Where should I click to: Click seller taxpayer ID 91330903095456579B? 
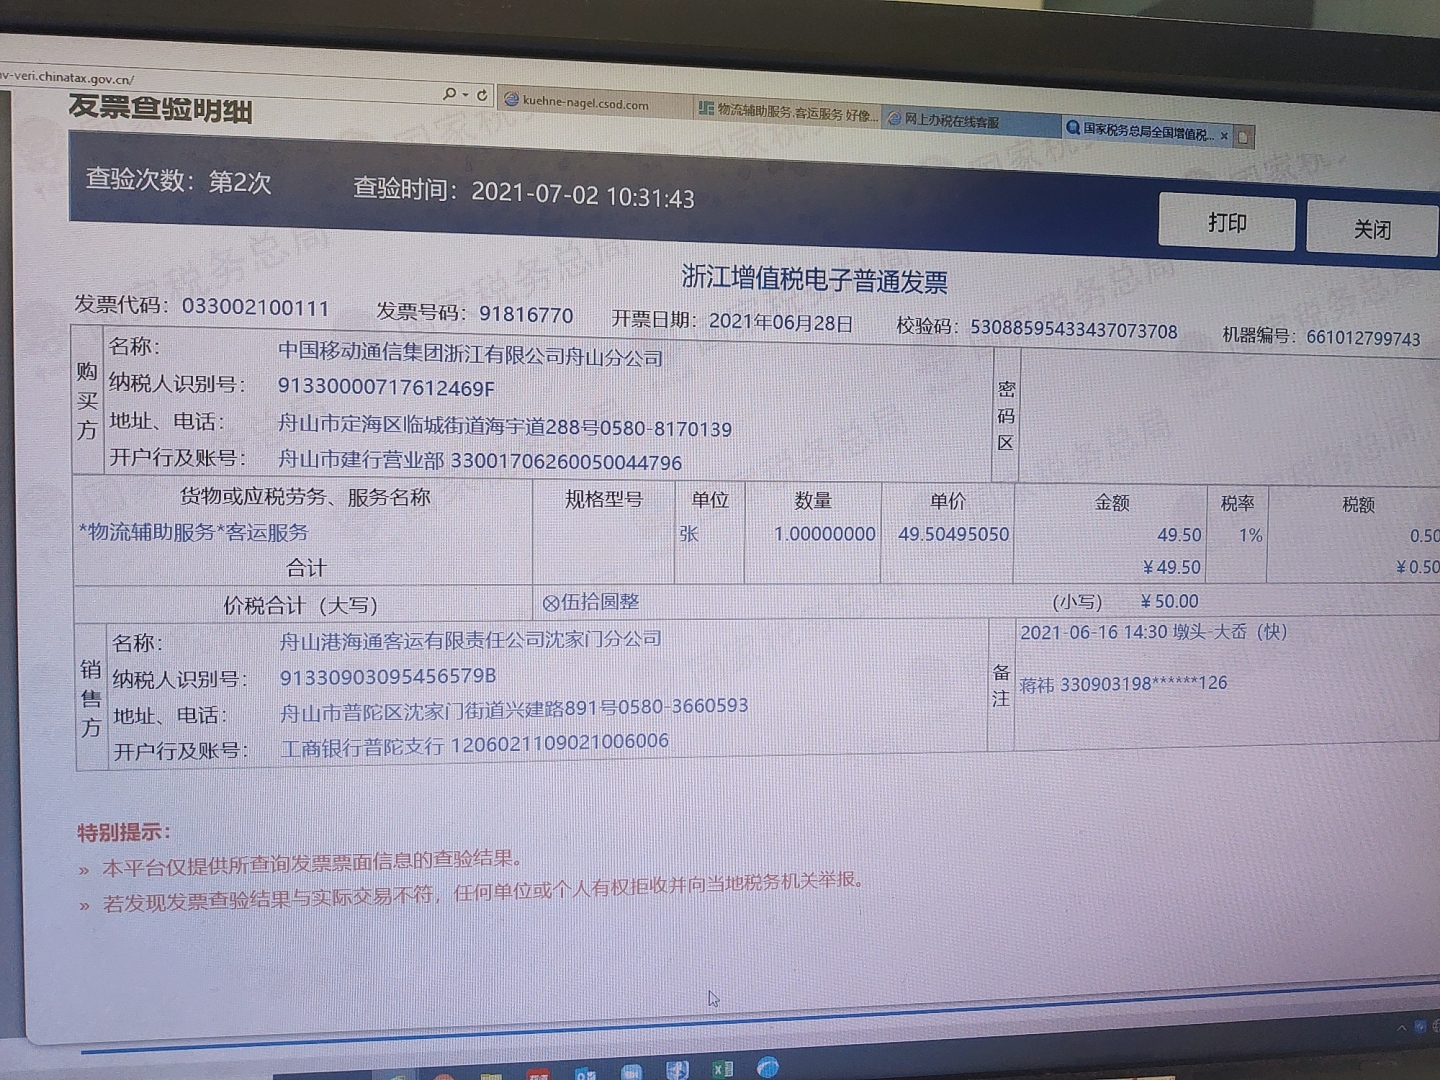click(x=388, y=677)
